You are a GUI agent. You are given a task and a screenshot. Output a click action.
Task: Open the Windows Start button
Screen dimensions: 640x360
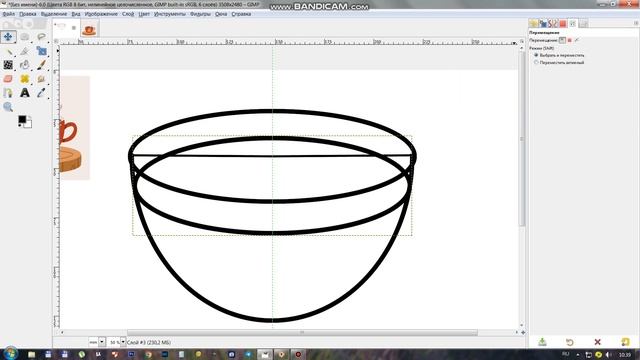pos(10,353)
